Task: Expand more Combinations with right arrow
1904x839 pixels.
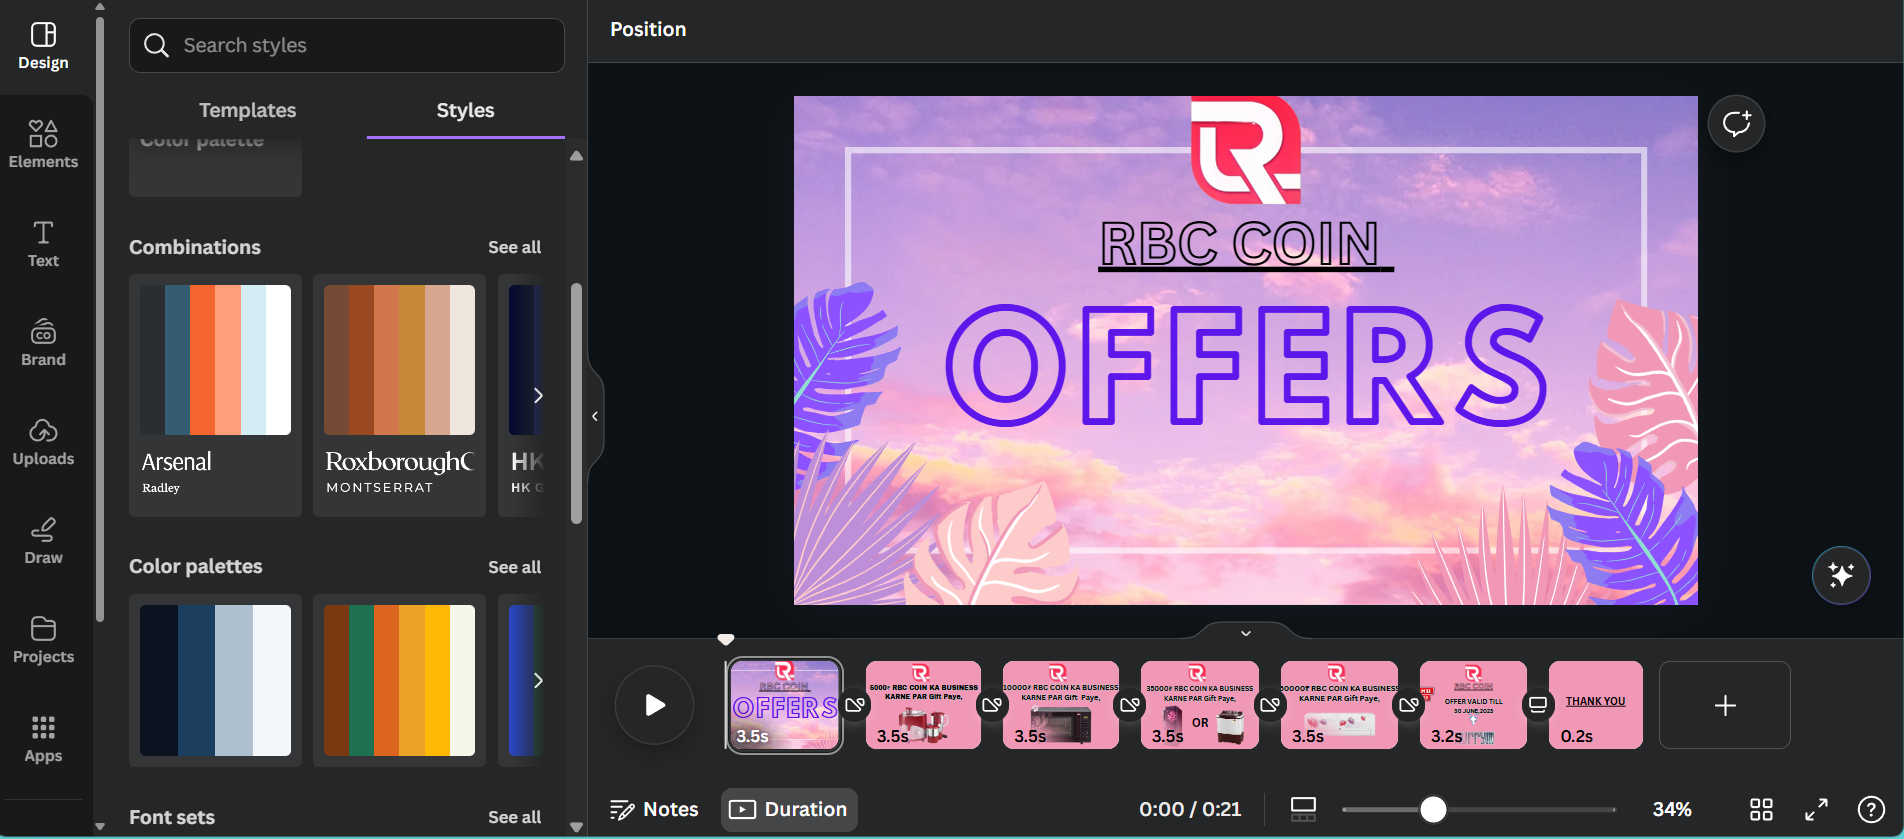Action: click(x=538, y=395)
